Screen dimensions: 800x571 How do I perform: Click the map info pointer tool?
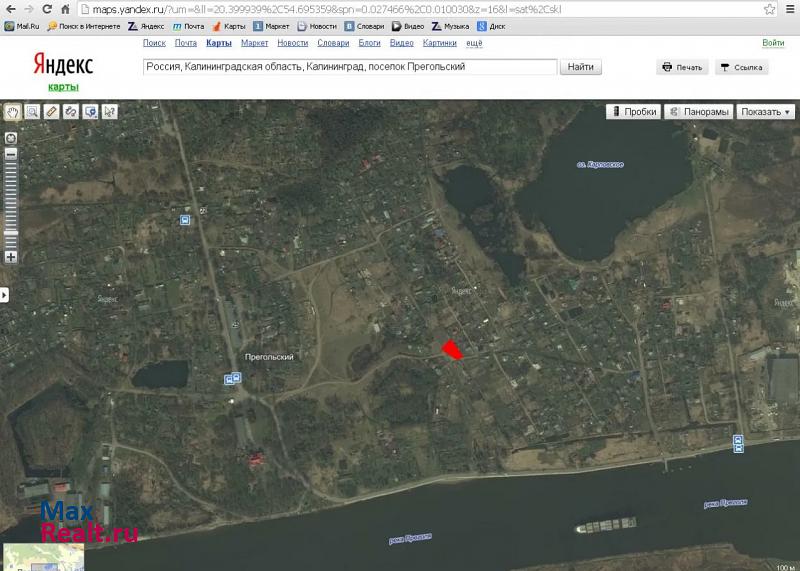[109, 112]
